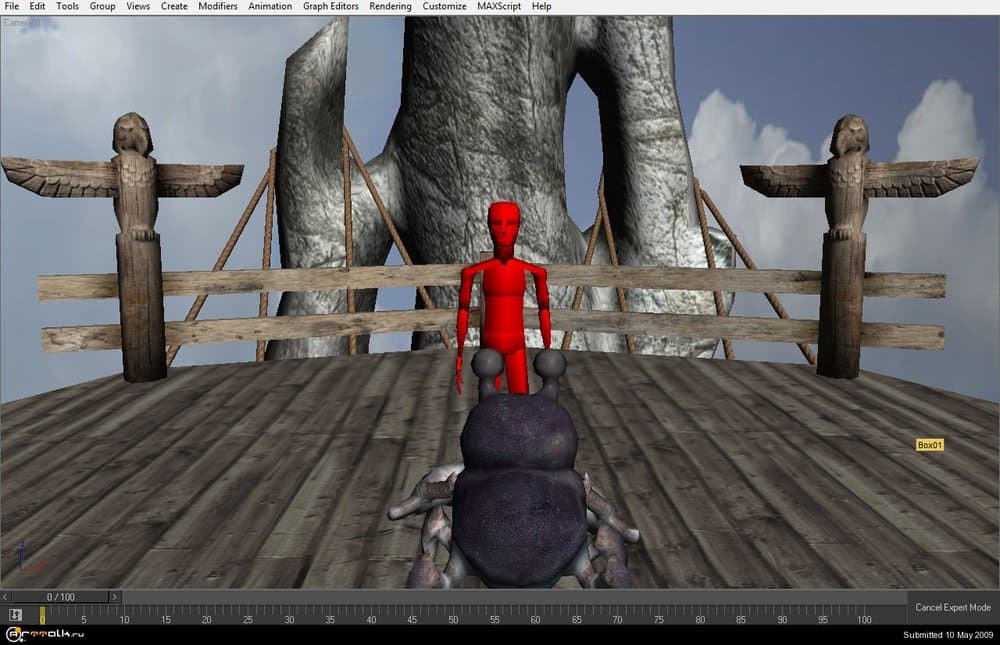Click frame 50 on the track bar
The width and height of the screenshot is (1000, 645).
[x=453, y=614]
